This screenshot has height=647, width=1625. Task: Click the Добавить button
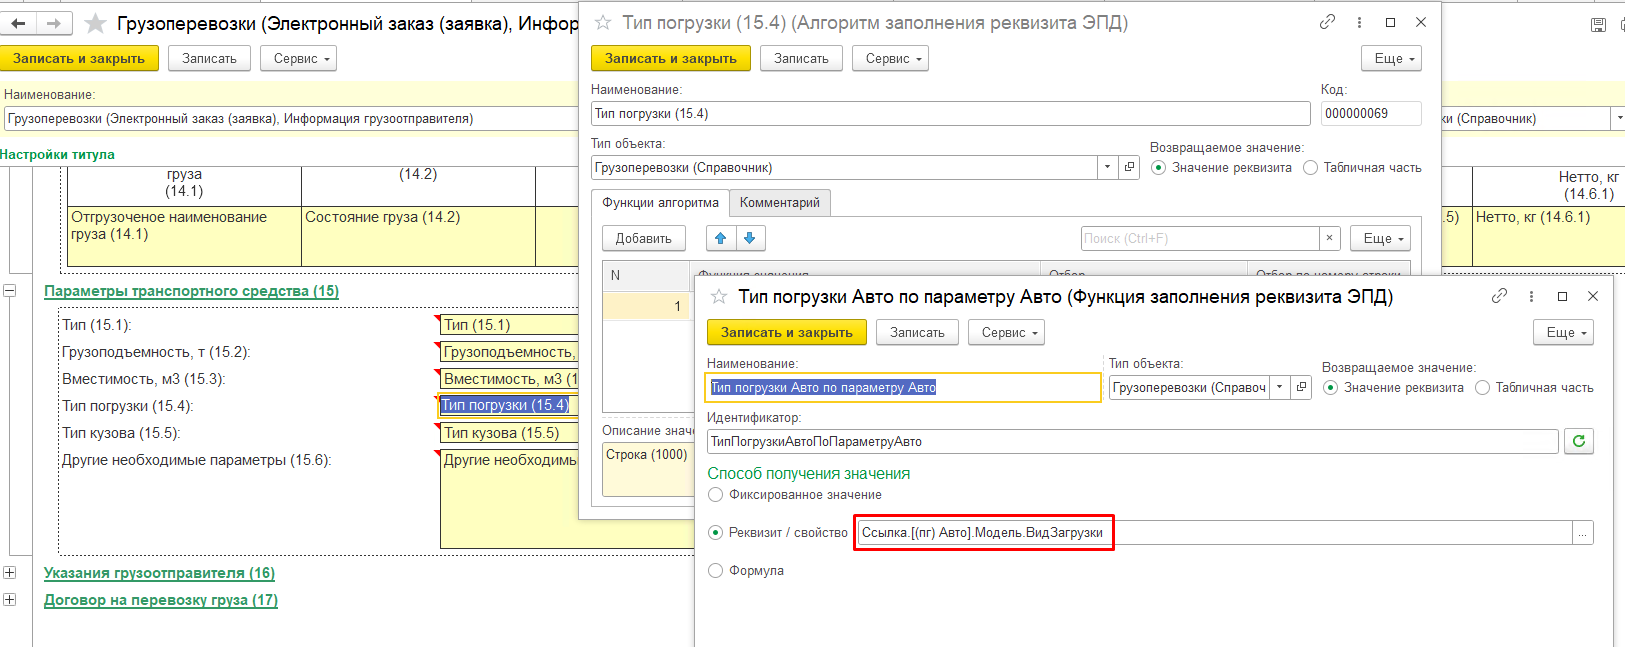644,238
